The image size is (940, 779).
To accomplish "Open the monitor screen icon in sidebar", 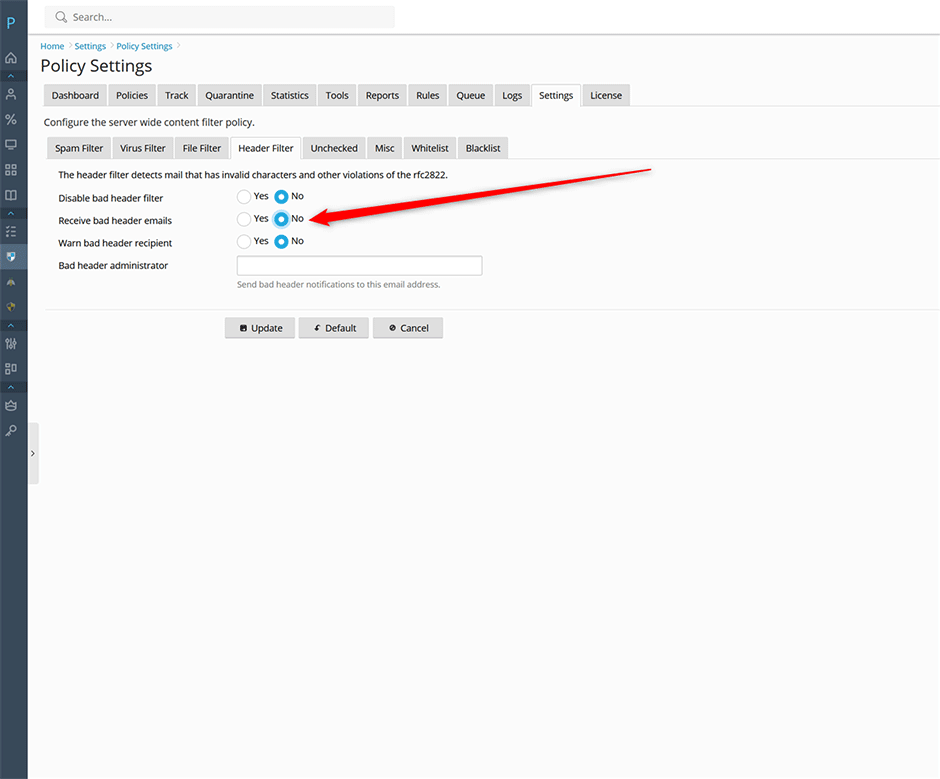I will (x=11, y=145).
